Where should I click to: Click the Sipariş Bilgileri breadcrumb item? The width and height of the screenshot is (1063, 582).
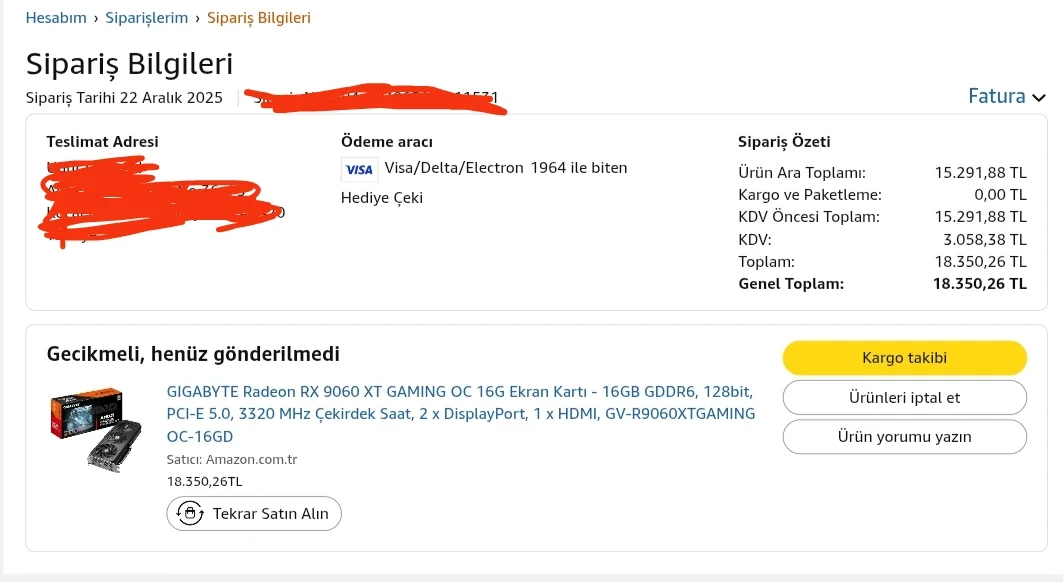(x=258, y=18)
